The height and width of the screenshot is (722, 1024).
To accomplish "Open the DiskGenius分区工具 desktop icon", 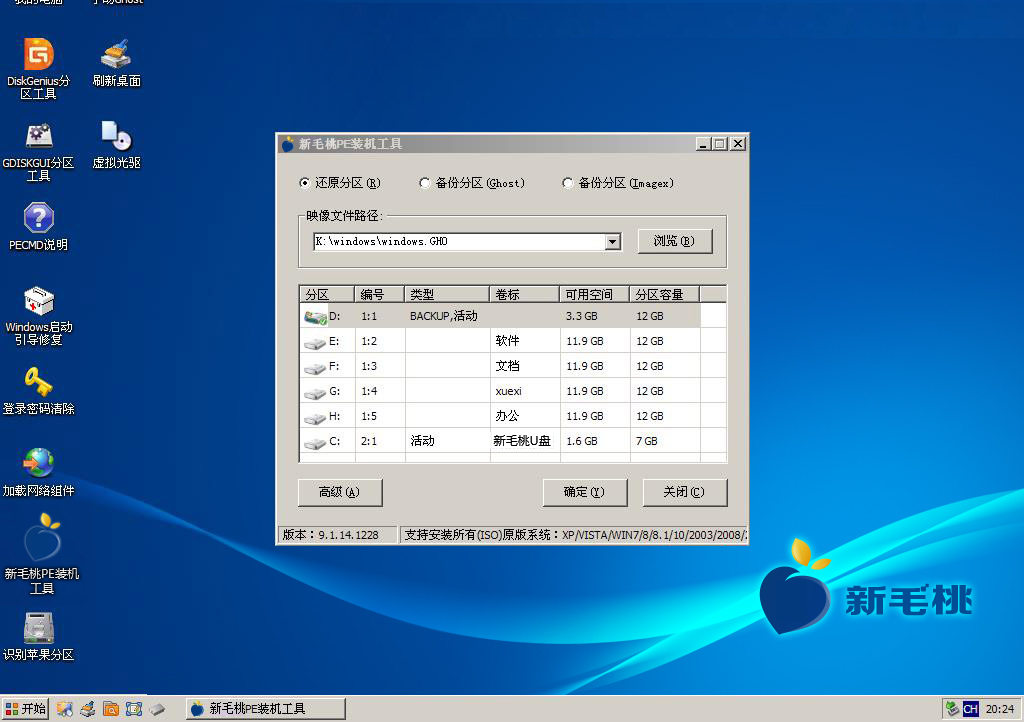I will [x=39, y=68].
